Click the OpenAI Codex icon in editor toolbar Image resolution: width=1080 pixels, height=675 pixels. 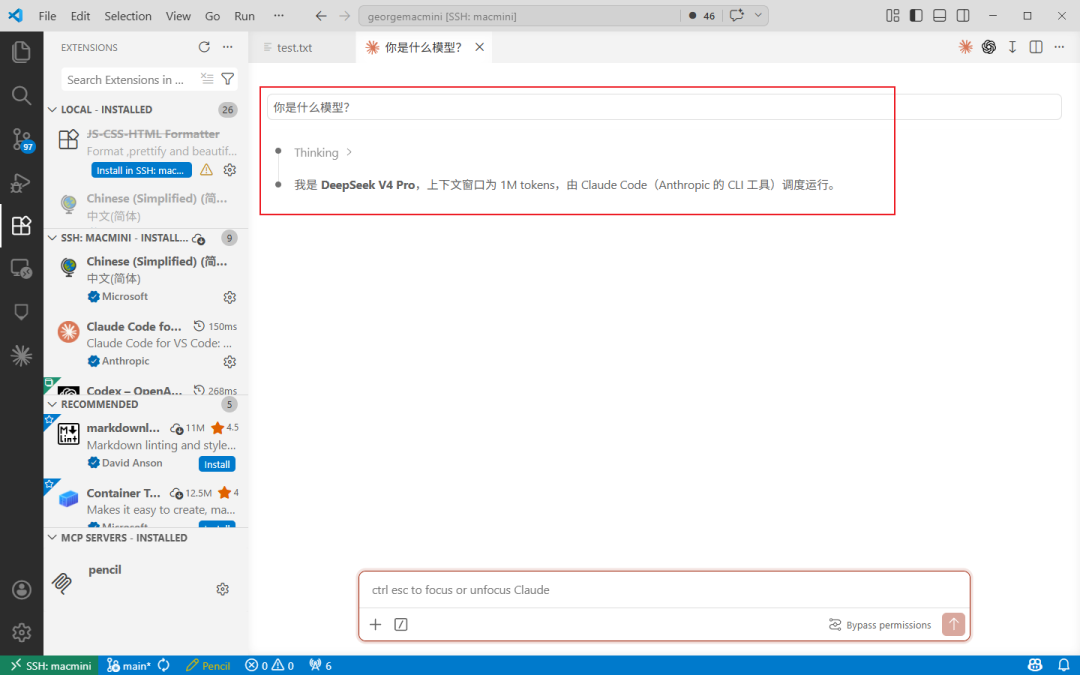click(989, 47)
